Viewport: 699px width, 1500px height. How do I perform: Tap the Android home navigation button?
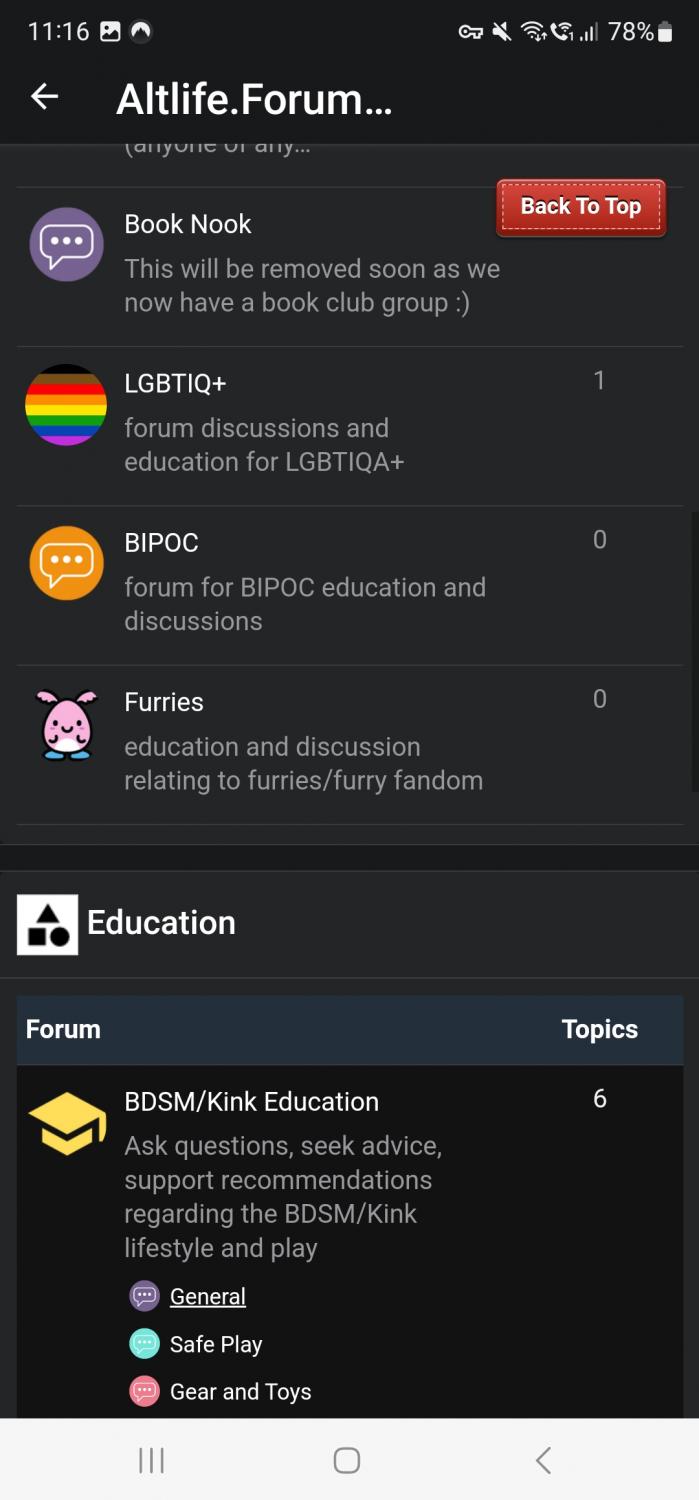point(347,1460)
